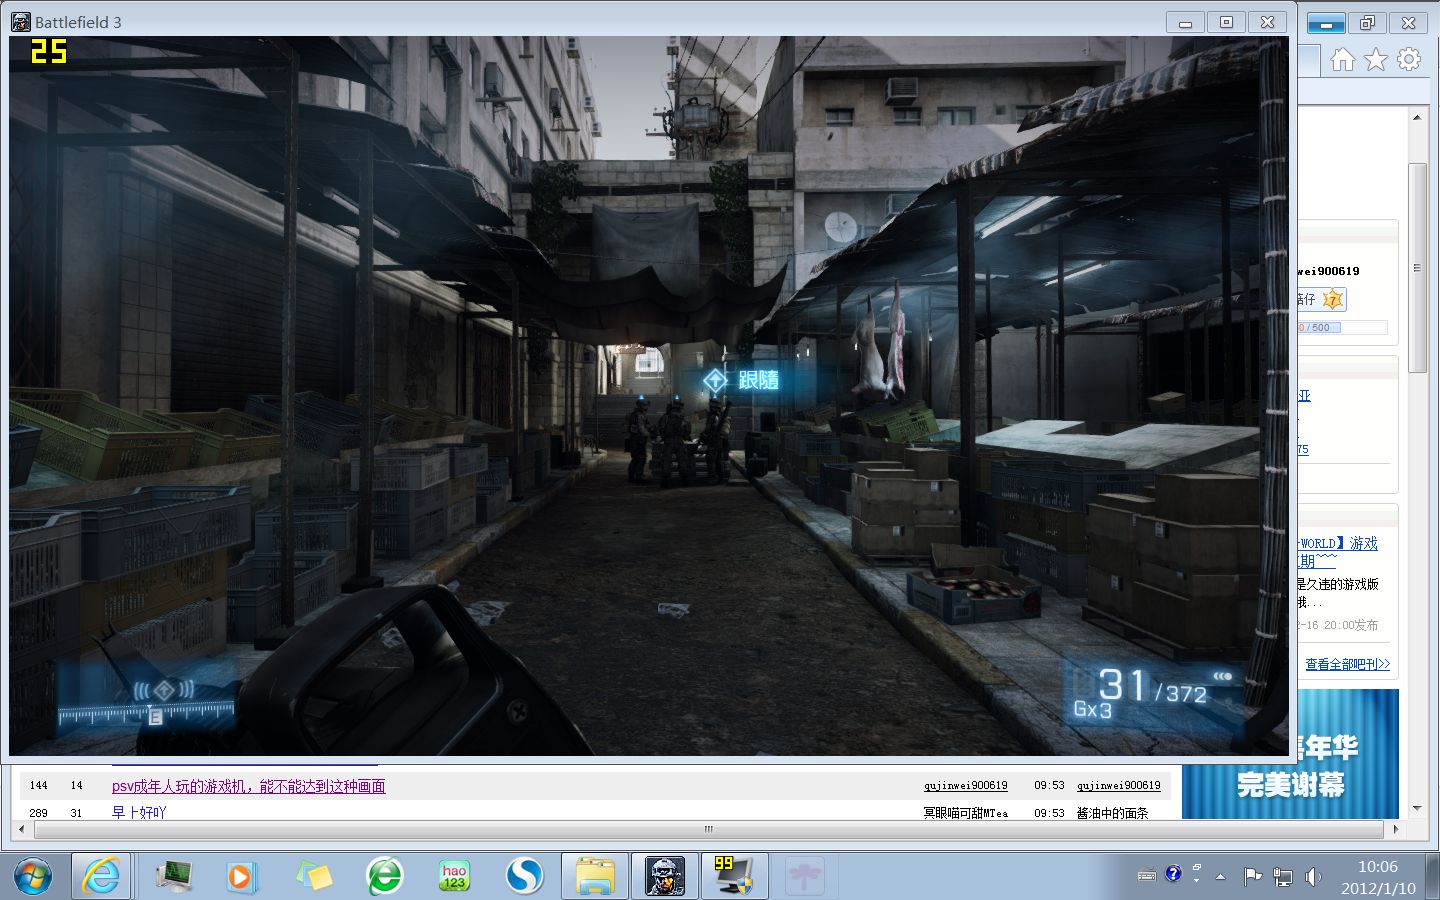Click the faded pink dragonfly taskbar icon
1440x900 pixels.
tap(805, 877)
